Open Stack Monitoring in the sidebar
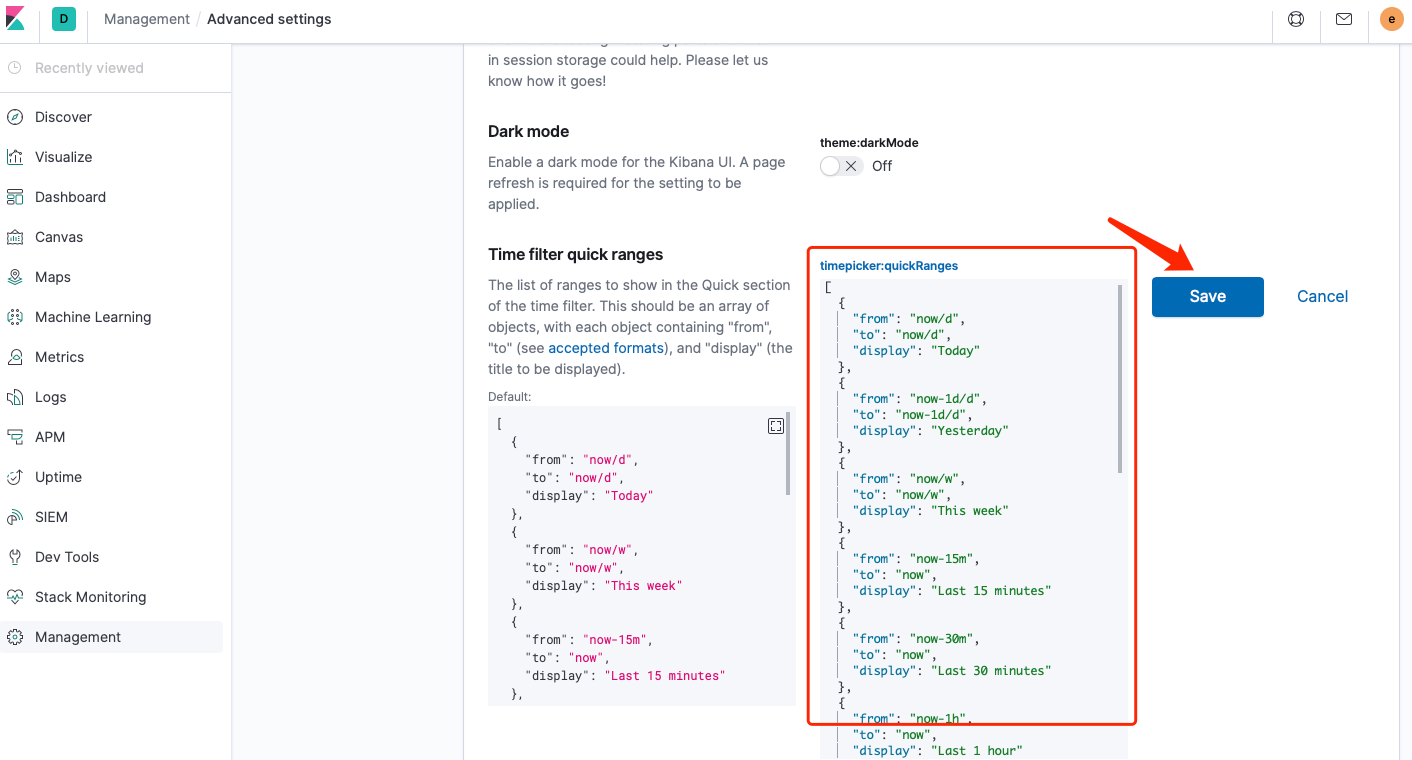This screenshot has width=1412, height=760. point(90,597)
